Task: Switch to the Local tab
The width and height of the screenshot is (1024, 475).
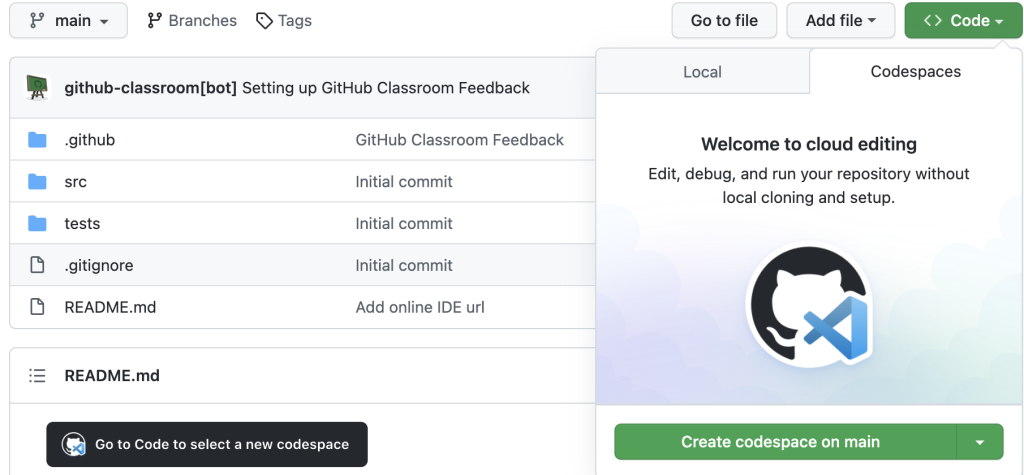Action: coord(702,72)
